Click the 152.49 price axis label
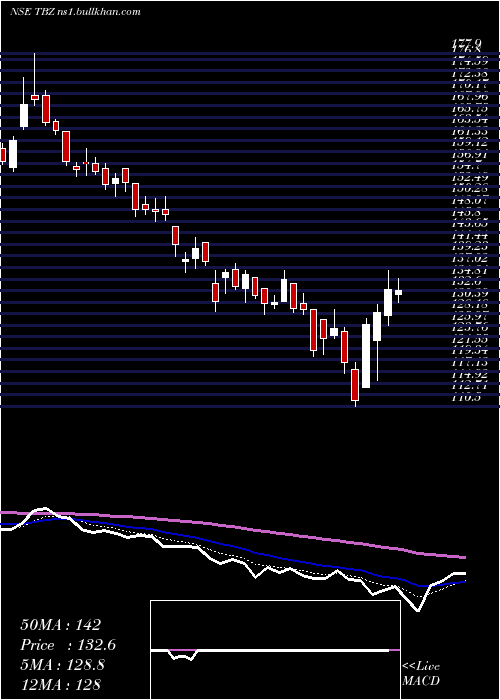The width and height of the screenshot is (500, 700). click(470, 177)
